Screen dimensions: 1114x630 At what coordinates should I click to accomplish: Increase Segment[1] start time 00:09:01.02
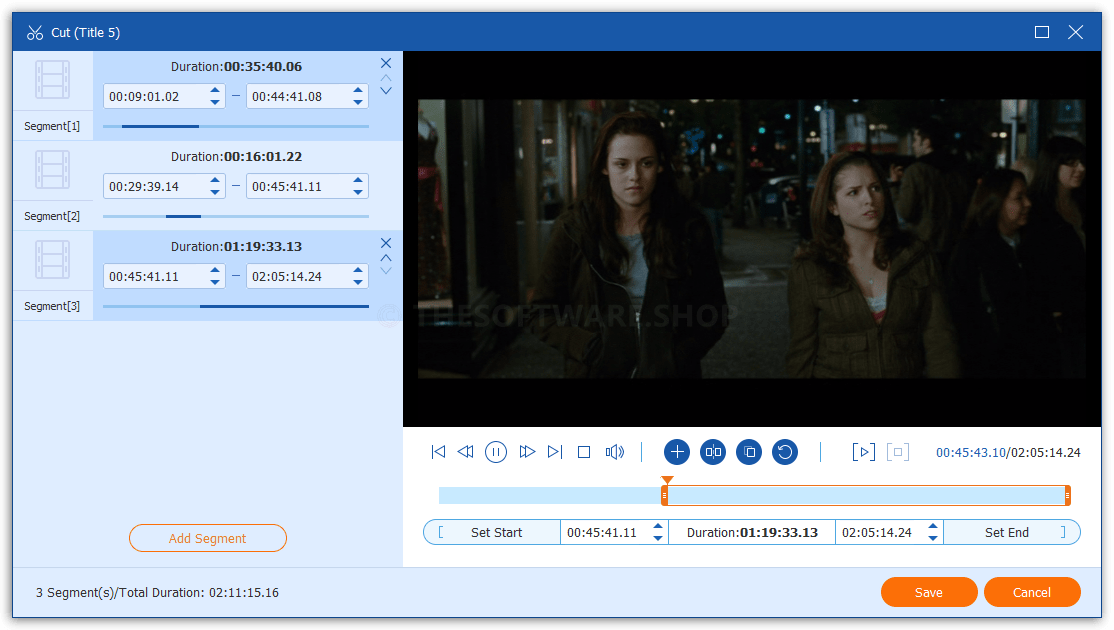[x=215, y=90]
